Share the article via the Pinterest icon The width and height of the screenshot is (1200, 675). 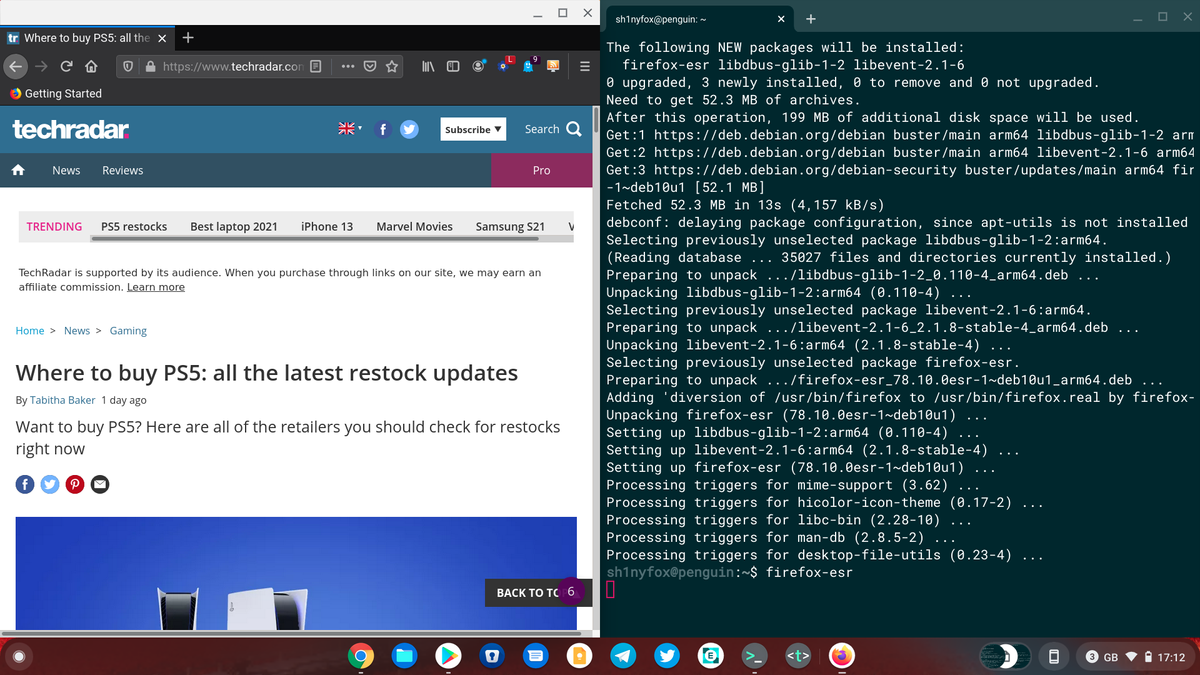point(74,484)
